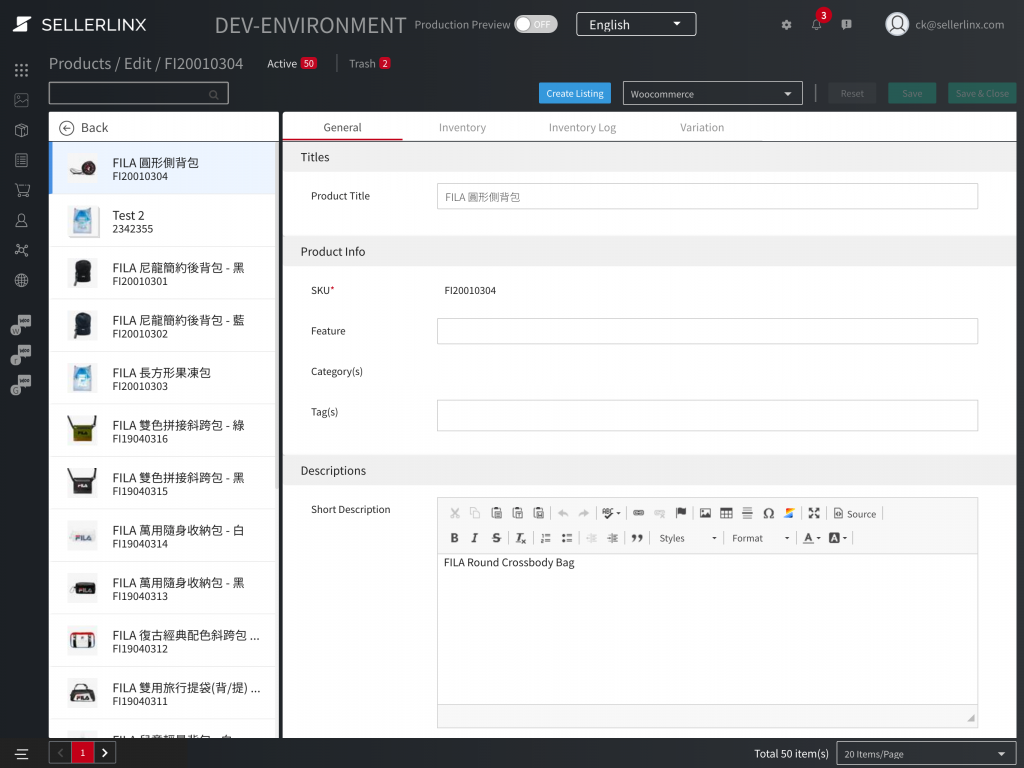The width and height of the screenshot is (1024, 768).
Task: Open the English language dropdown
Action: click(x=636, y=25)
